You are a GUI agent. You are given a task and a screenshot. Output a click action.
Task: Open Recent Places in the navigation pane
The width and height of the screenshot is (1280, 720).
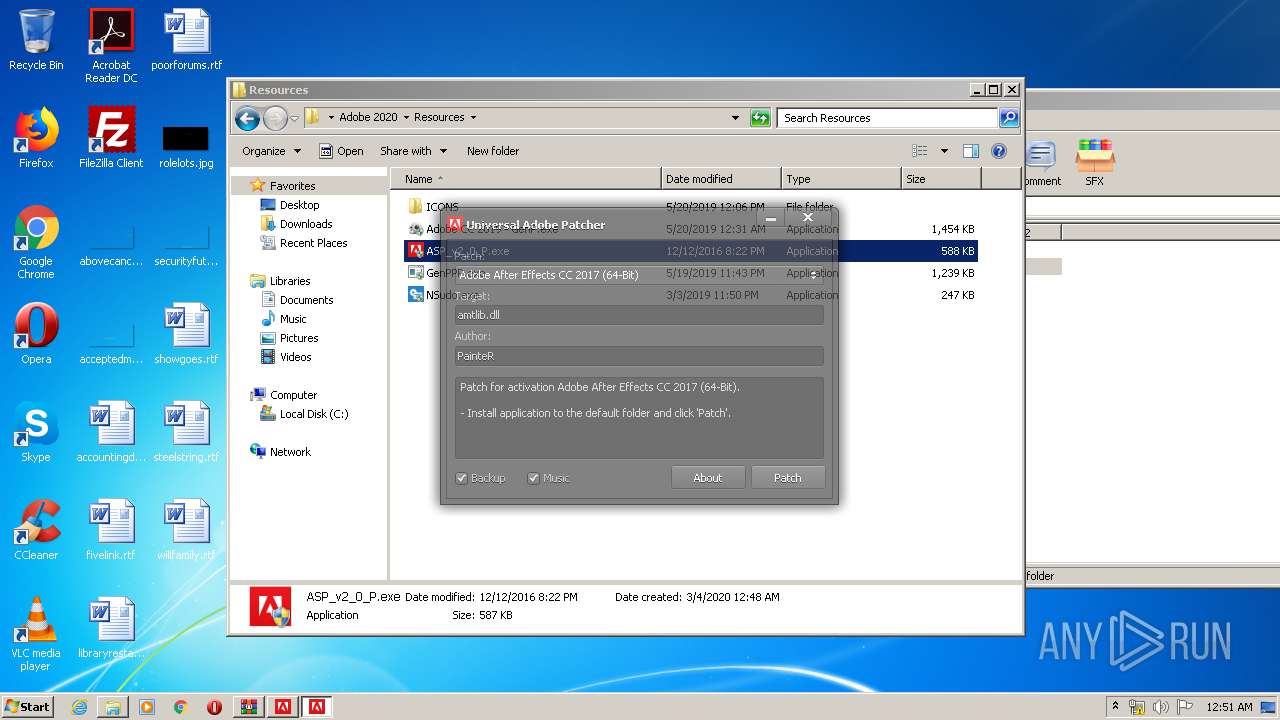pos(313,243)
